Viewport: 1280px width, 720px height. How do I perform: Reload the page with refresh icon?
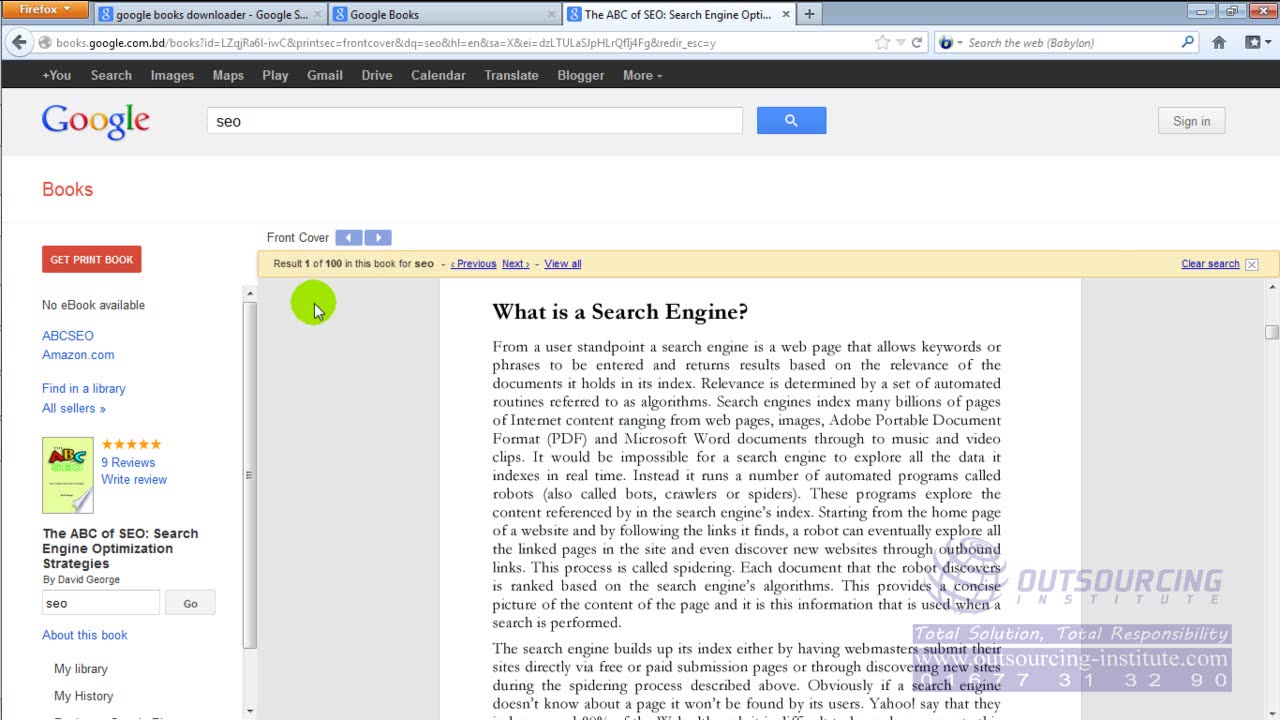point(916,43)
